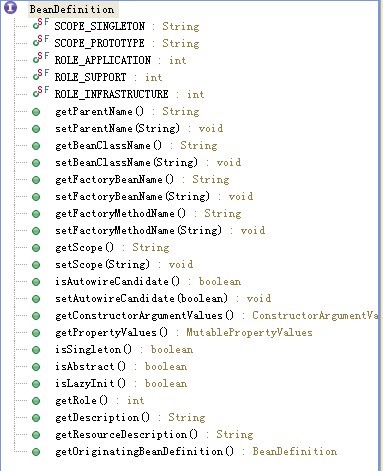Click the green method icon beside getOriginatingBeanDefinition()
The height and width of the screenshot is (471, 383).
[36, 452]
